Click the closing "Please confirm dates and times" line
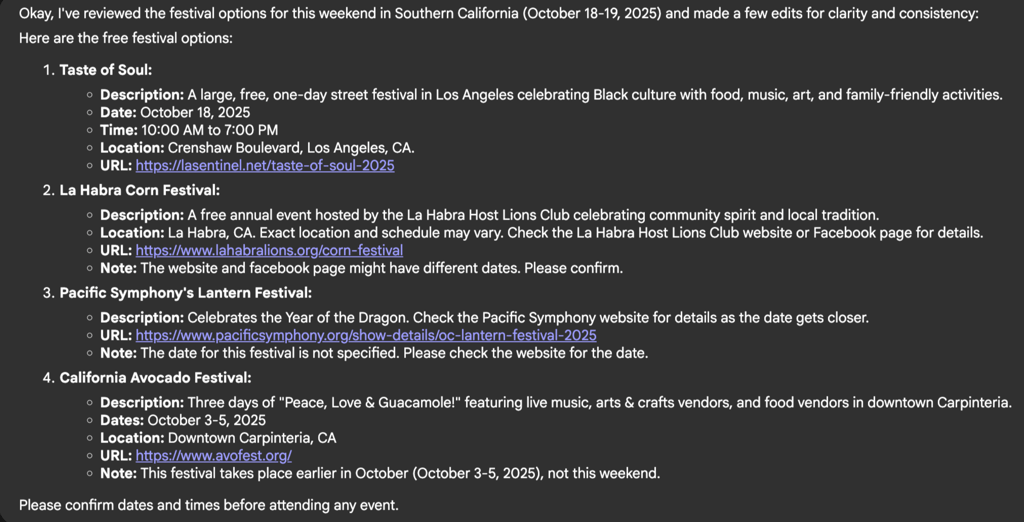Image resolution: width=1024 pixels, height=522 pixels. pyautogui.click(x=208, y=505)
